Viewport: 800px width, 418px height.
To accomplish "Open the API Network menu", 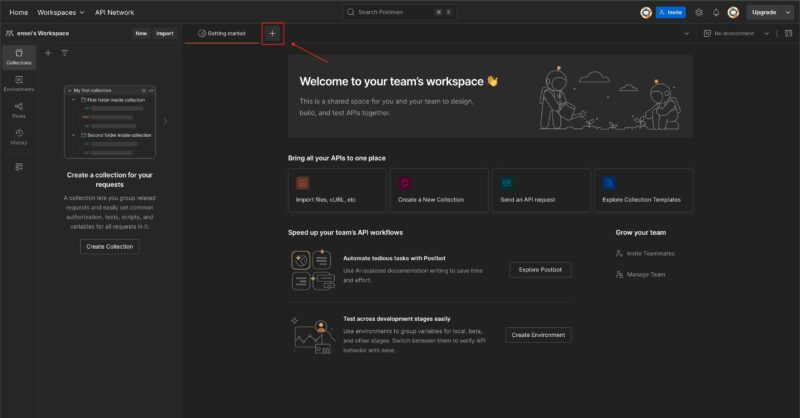I will pos(115,12).
